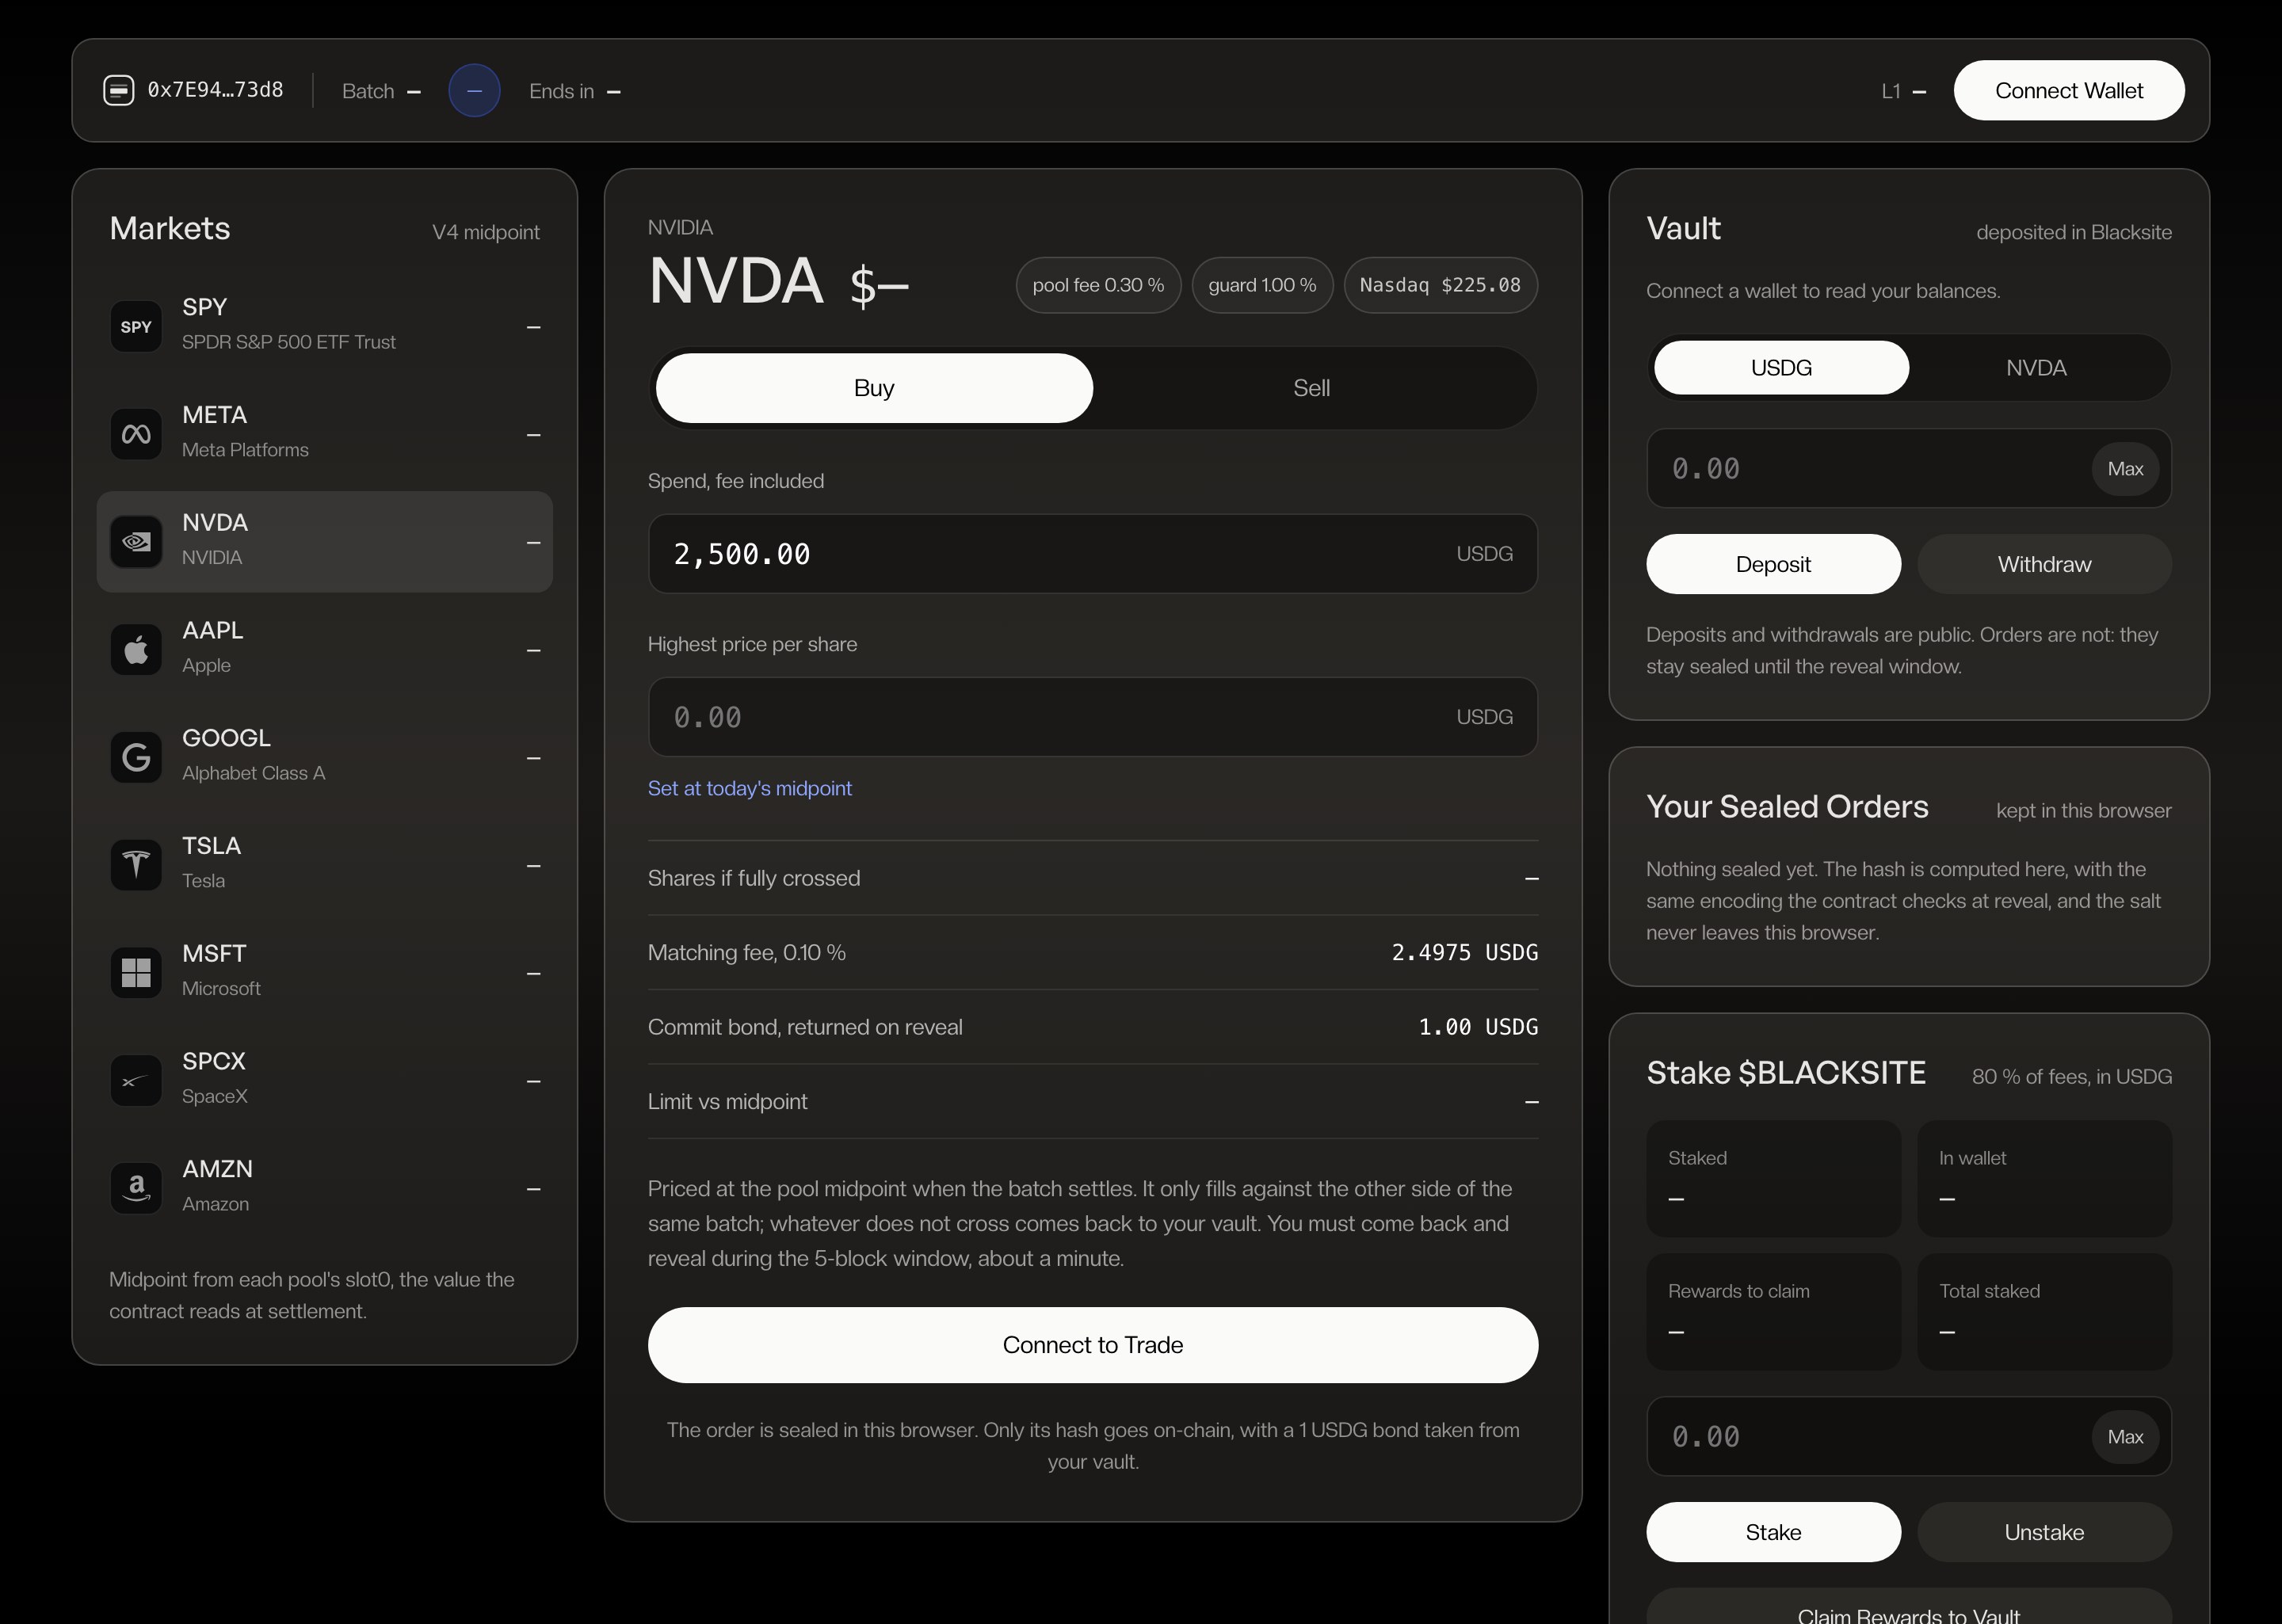Switch order side to Sell
This screenshot has width=2282, height=1624.
(x=1311, y=388)
